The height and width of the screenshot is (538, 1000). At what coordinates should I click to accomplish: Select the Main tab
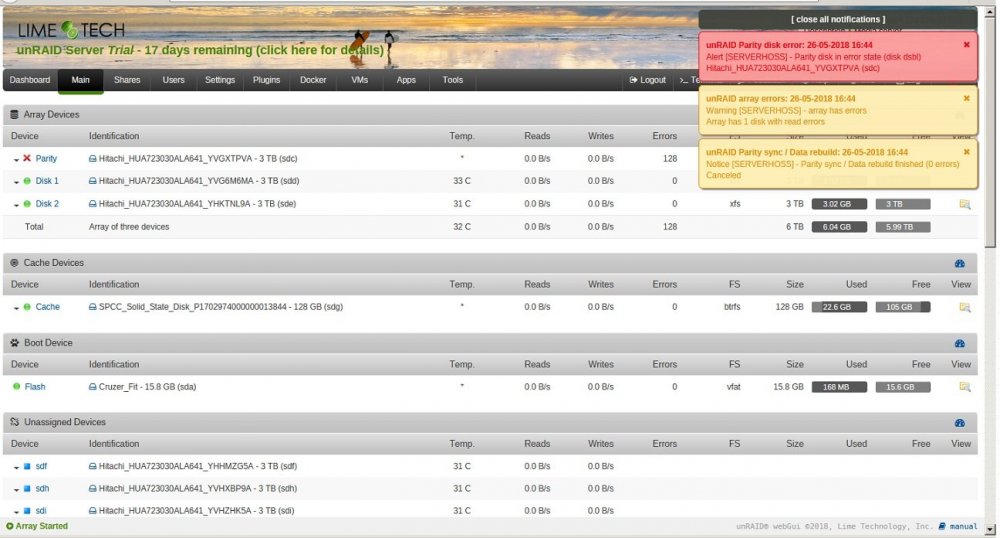[x=80, y=80]
